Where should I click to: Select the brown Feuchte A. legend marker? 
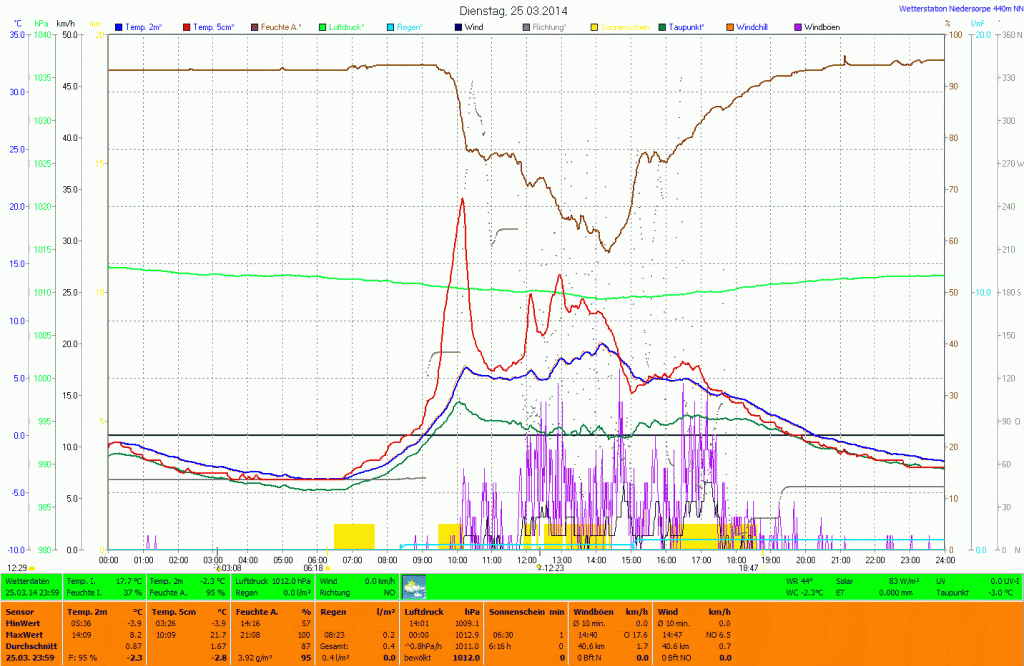(255, 24)
